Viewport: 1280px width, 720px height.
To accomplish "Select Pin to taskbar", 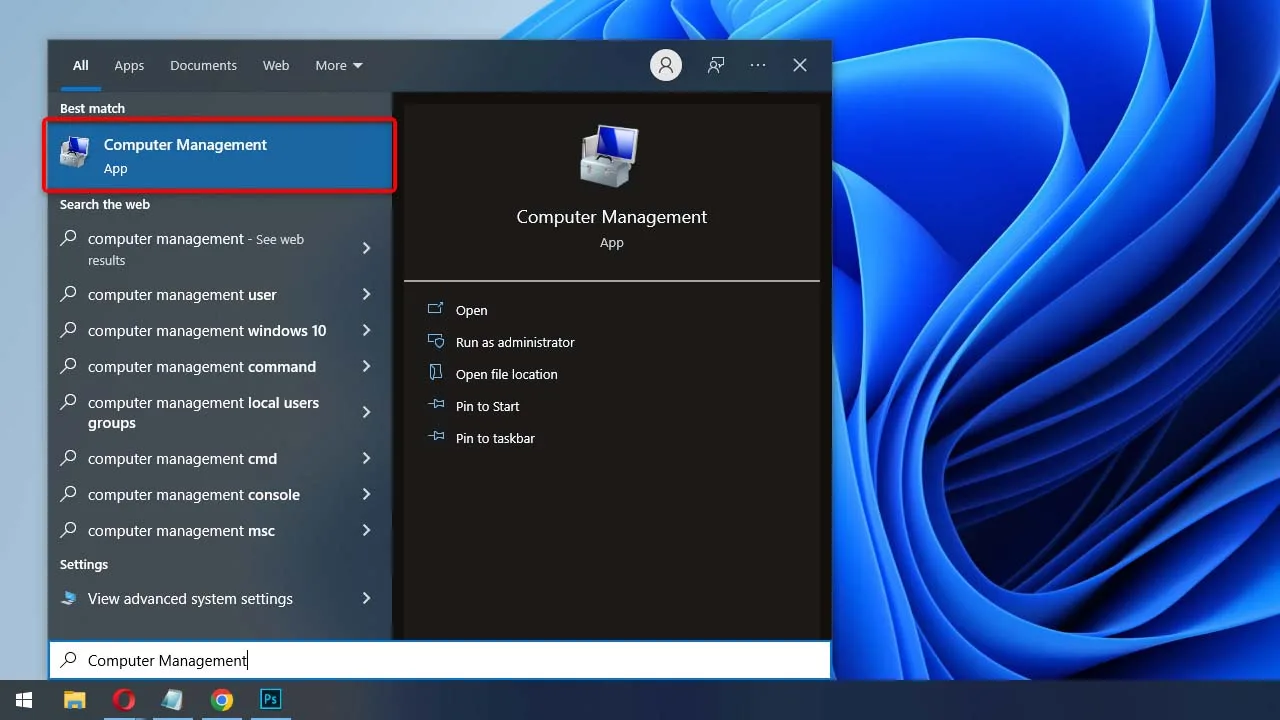I will [x=495, y=438].
